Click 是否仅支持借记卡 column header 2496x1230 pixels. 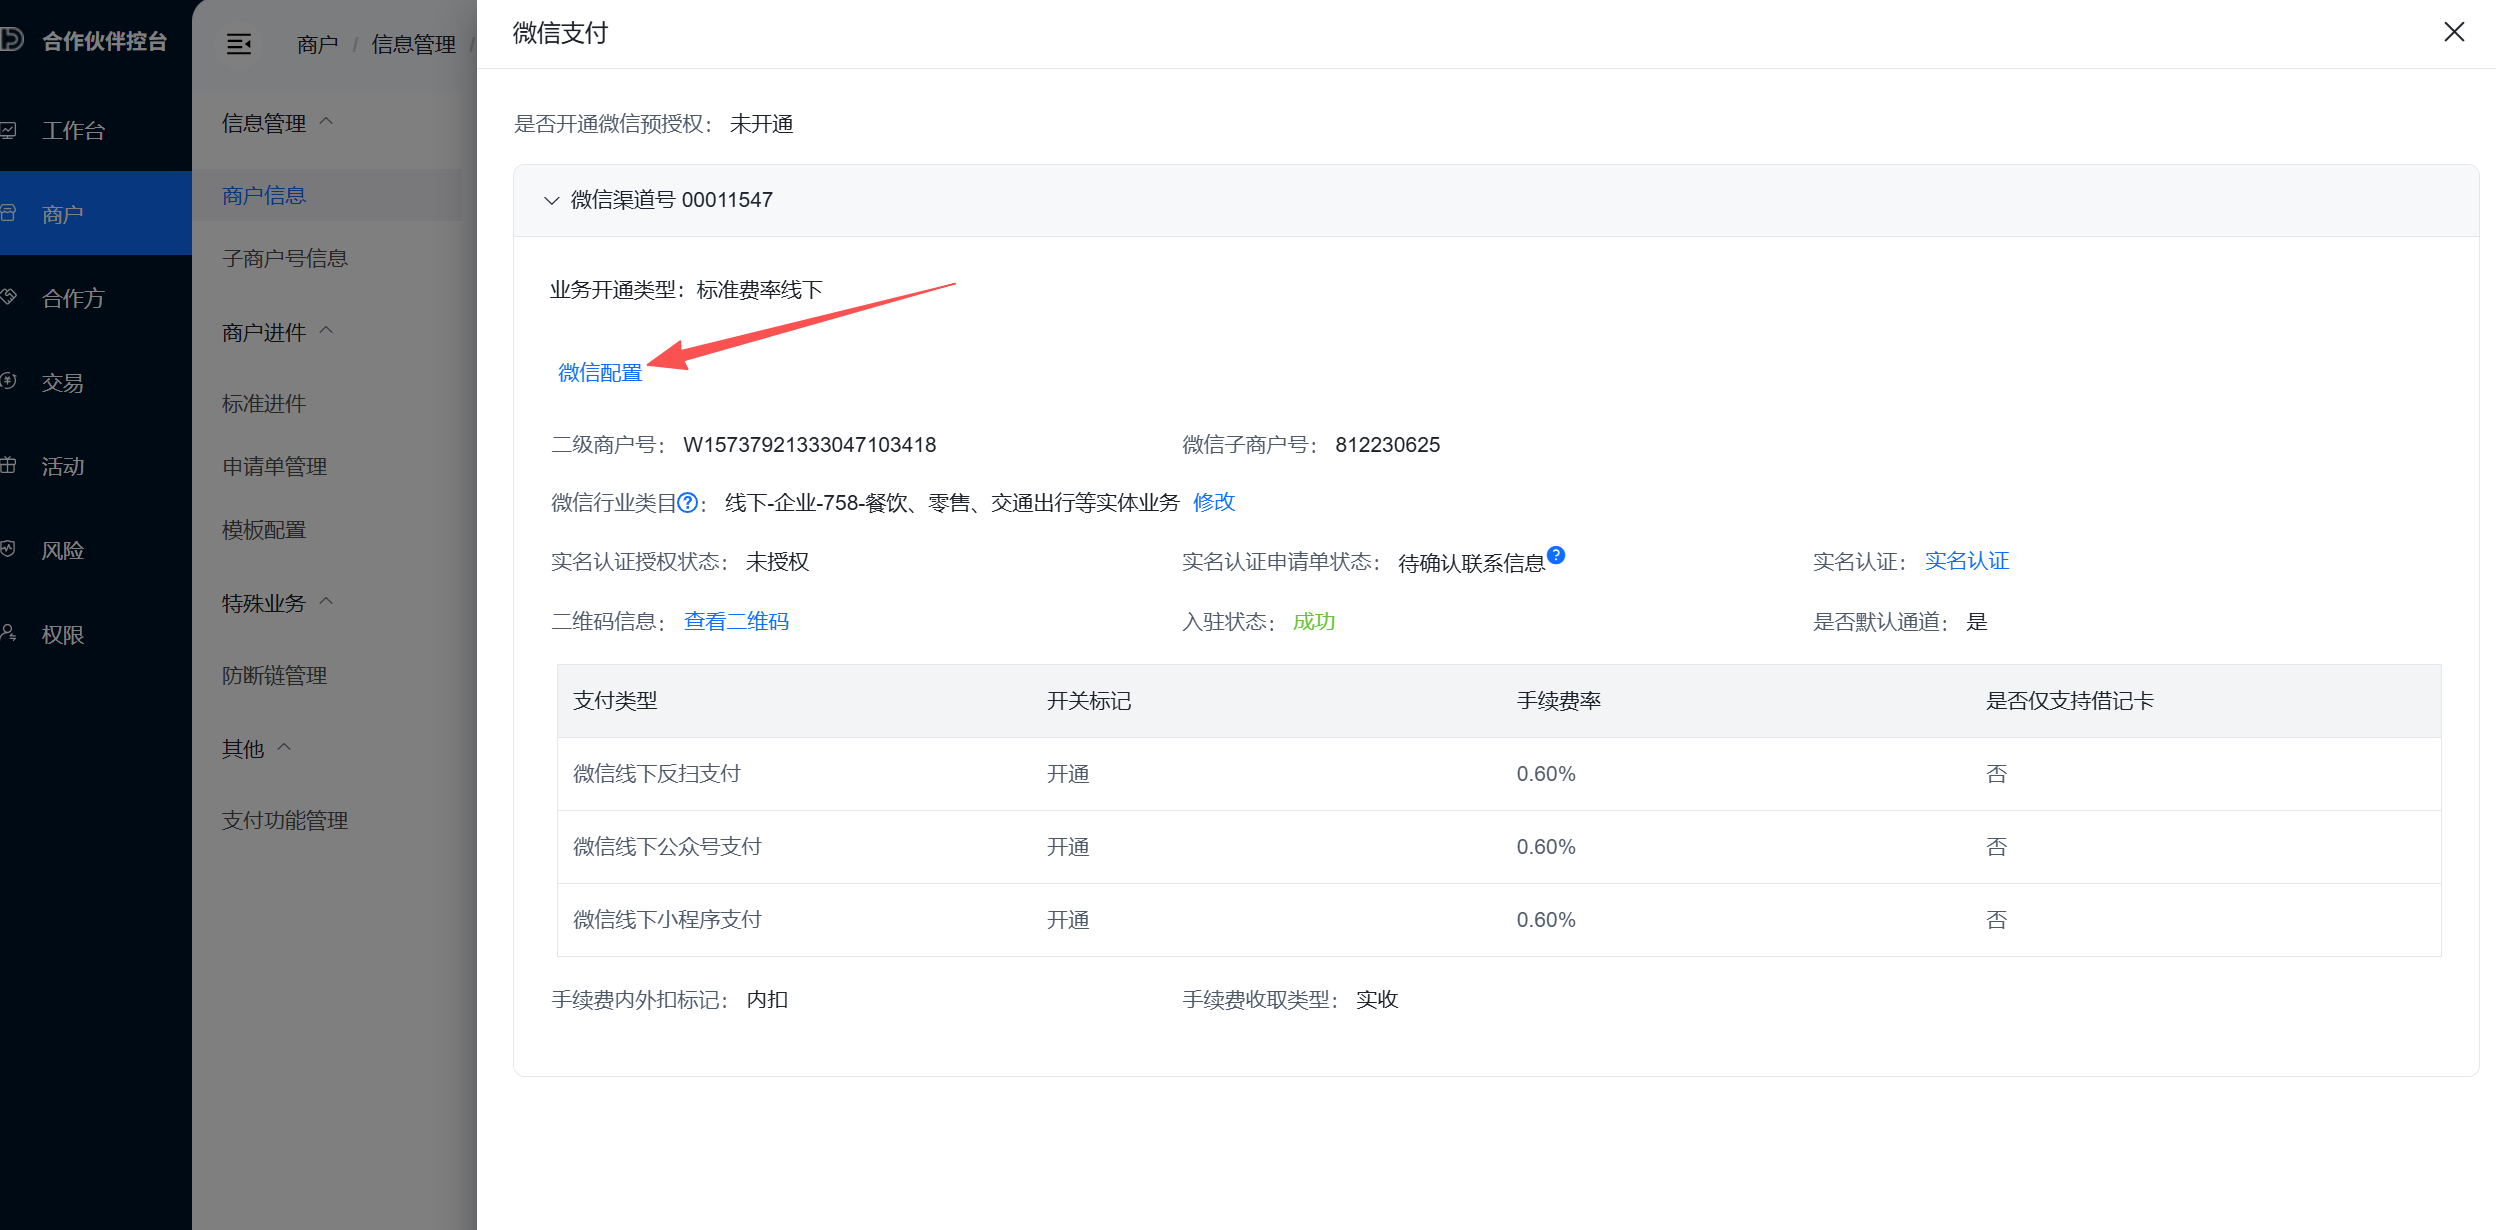click(x=2070, y=700)
